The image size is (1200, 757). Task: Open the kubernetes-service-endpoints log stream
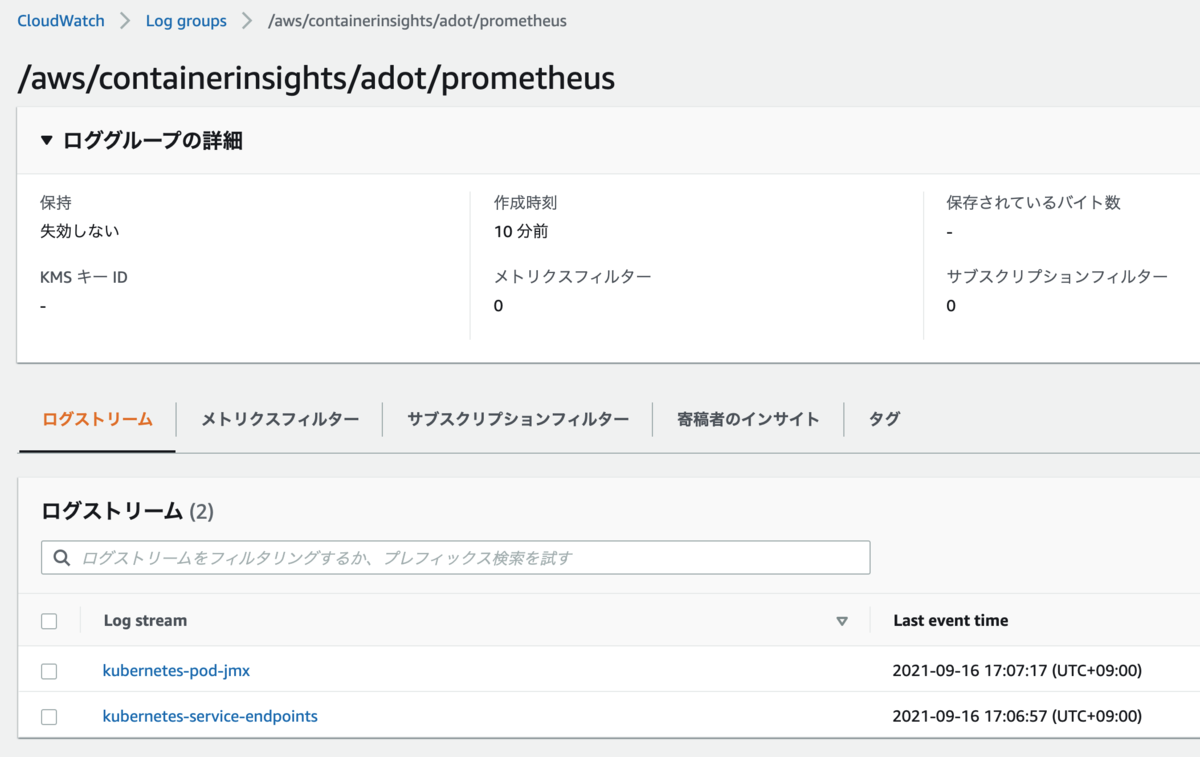pyautogui.click(x=210, y=716)
